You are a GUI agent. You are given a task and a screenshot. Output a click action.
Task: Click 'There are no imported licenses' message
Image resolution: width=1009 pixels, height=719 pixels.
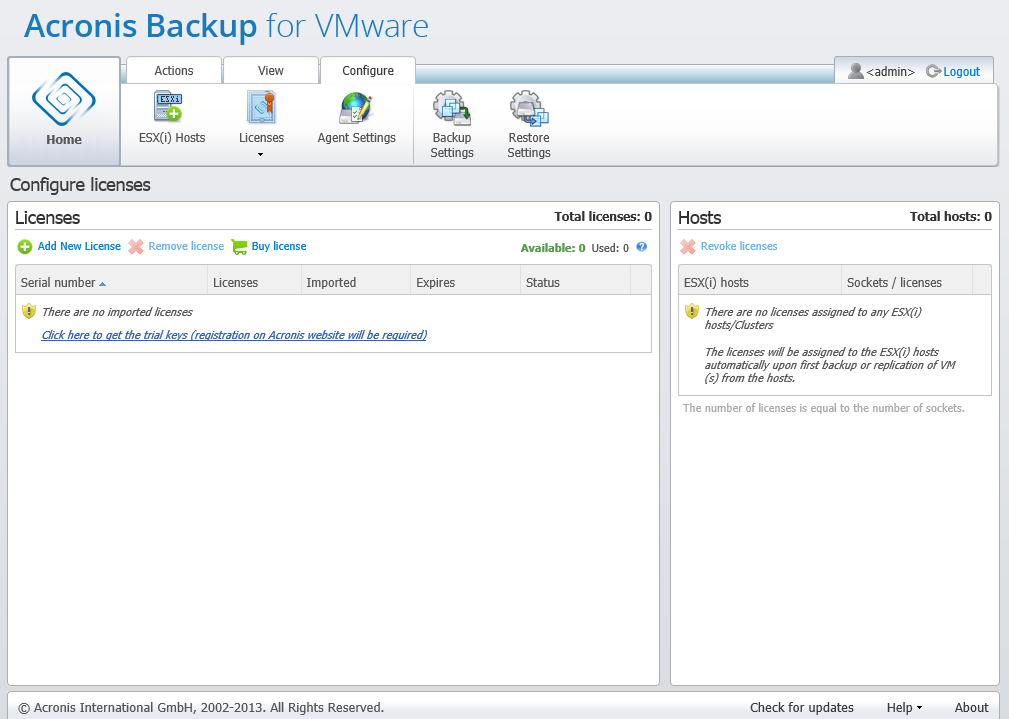point(117,312)
